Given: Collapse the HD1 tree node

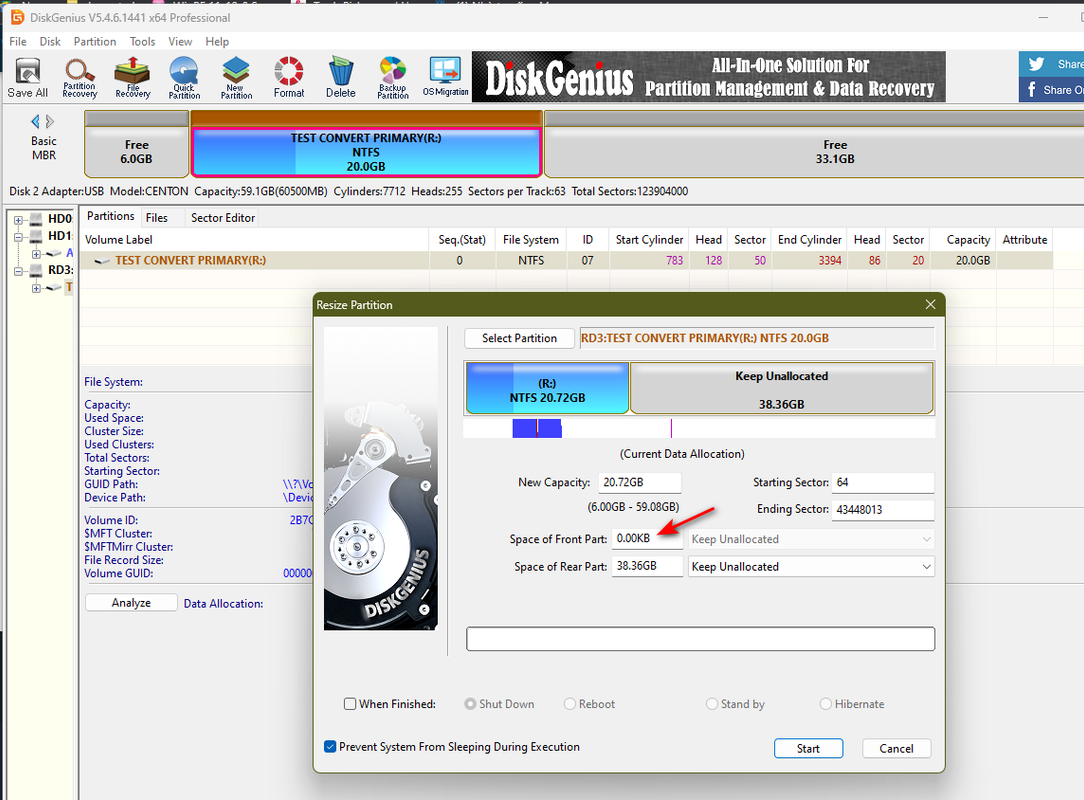Looking at the screenshot, I should tap(19, 237).
